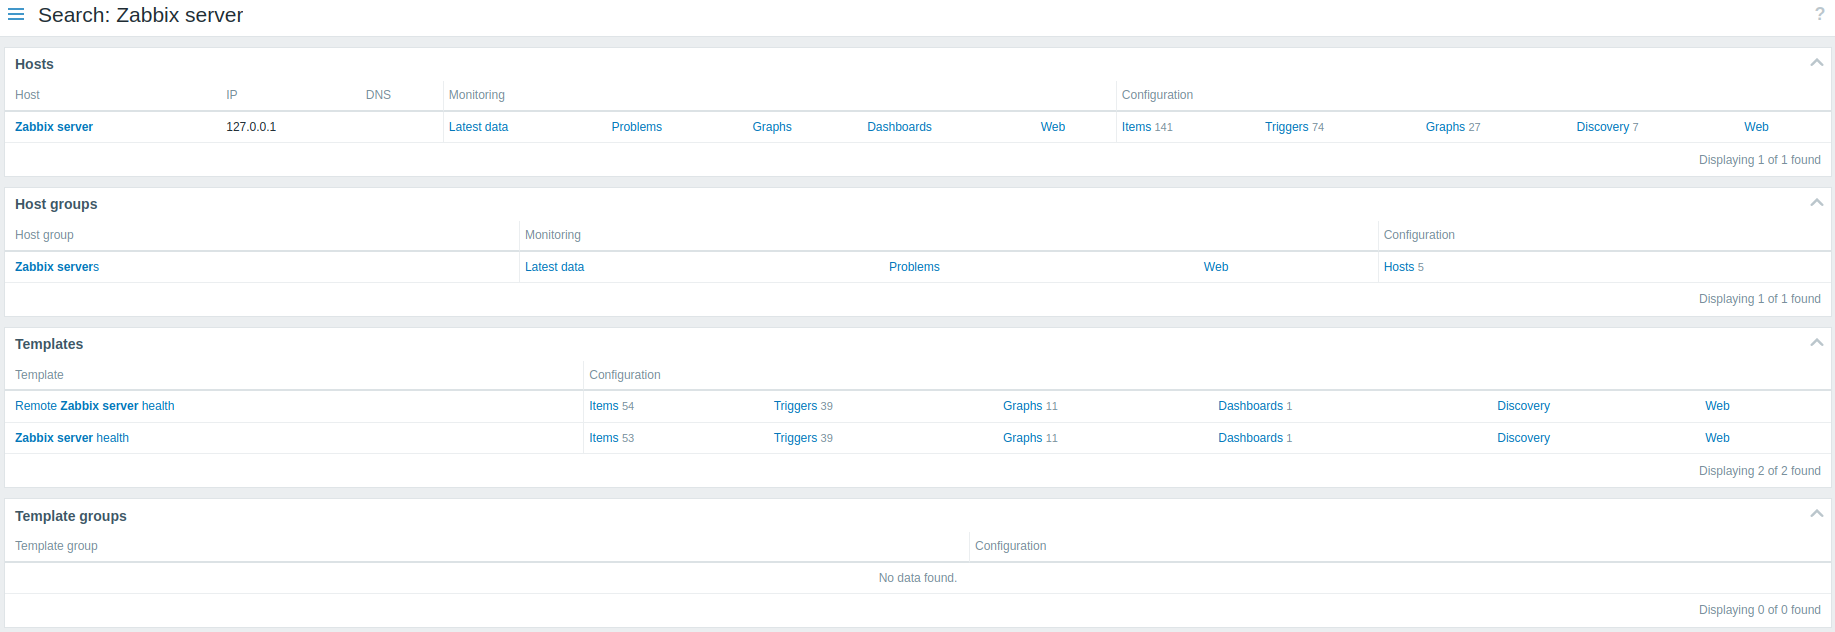
Task: Collapse the Hosts section
Action: pyautogui.click(x=1816, y=63)
